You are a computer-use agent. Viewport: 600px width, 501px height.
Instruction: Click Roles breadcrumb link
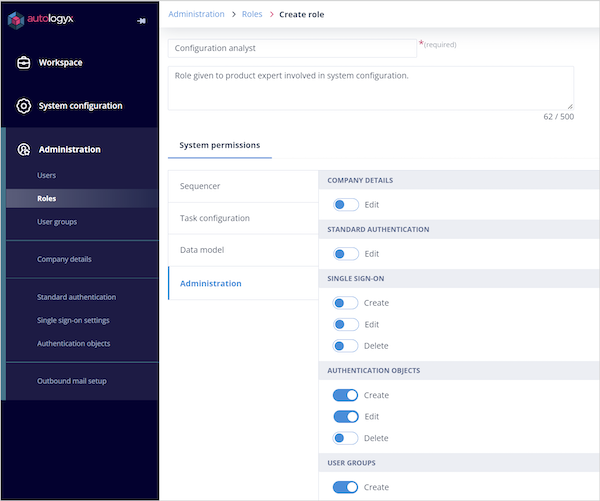[x=252, y=14]
